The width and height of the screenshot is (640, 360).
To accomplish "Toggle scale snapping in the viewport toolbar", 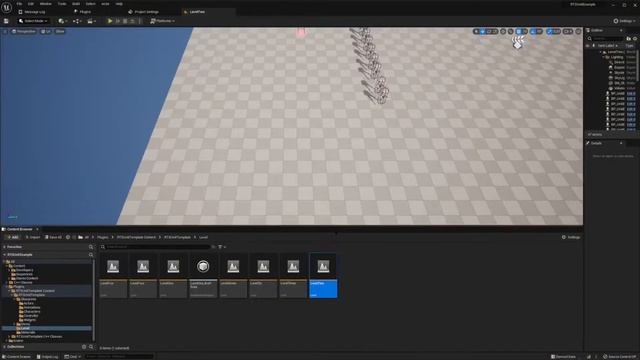I will pos(549,31).
